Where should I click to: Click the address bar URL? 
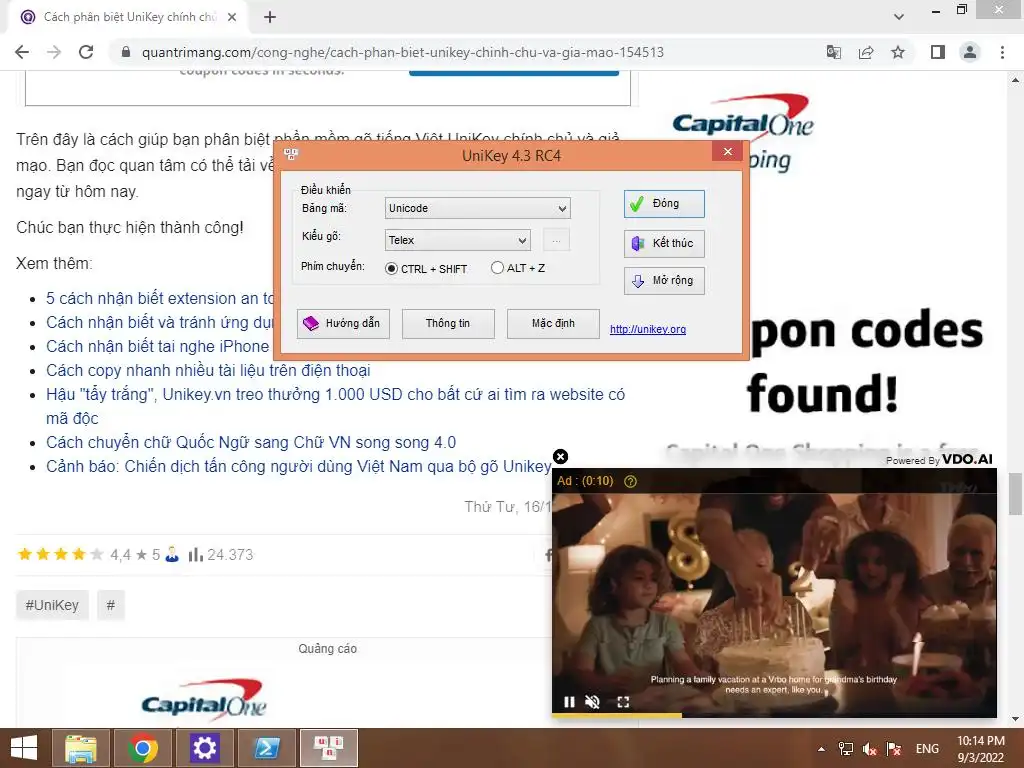pyautogui.click(x=402, y=52)
